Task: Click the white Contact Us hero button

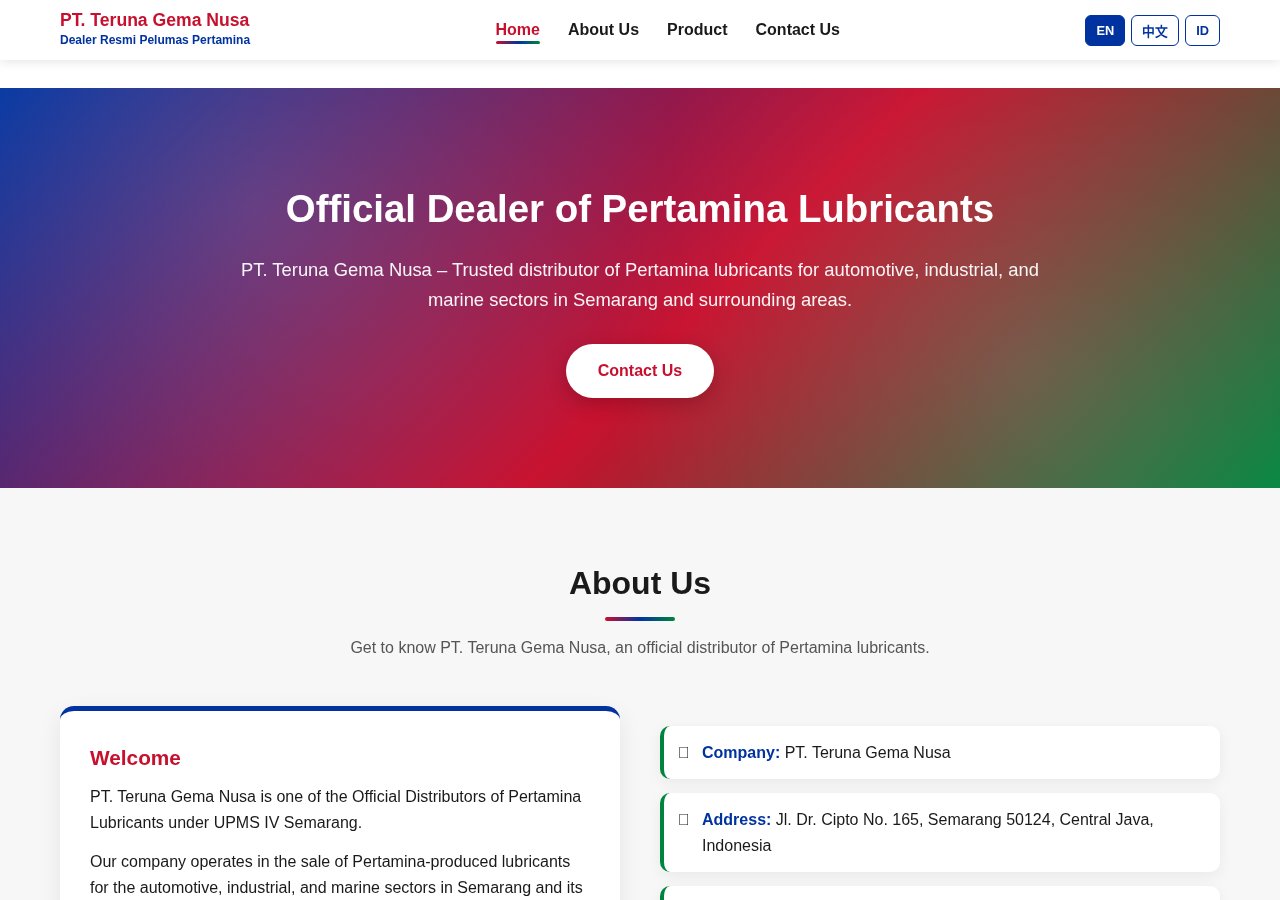Action: tap(640, 371)
